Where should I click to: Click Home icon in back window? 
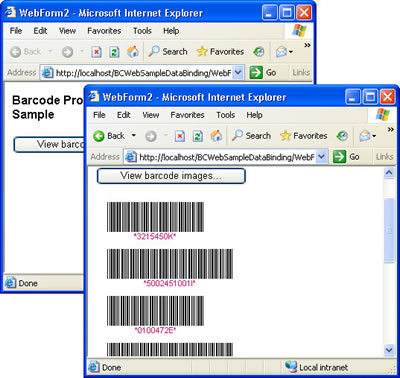tap(133, 51)
